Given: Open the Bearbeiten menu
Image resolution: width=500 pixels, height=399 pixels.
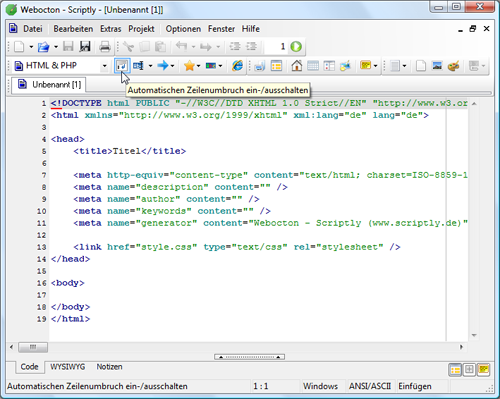Looking at the screenshot, I should coord(73,29).
